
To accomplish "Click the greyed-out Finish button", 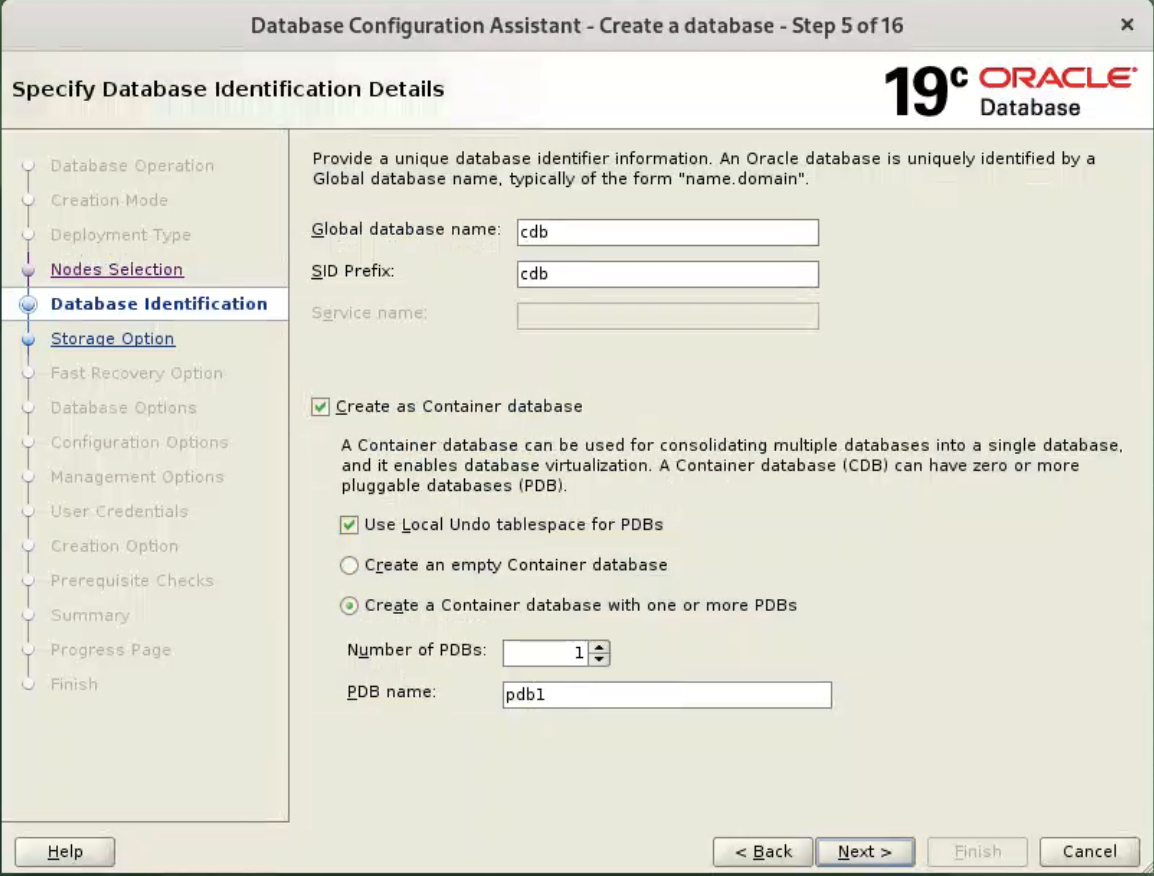I will pyautogui.click(x=977, y=852).
